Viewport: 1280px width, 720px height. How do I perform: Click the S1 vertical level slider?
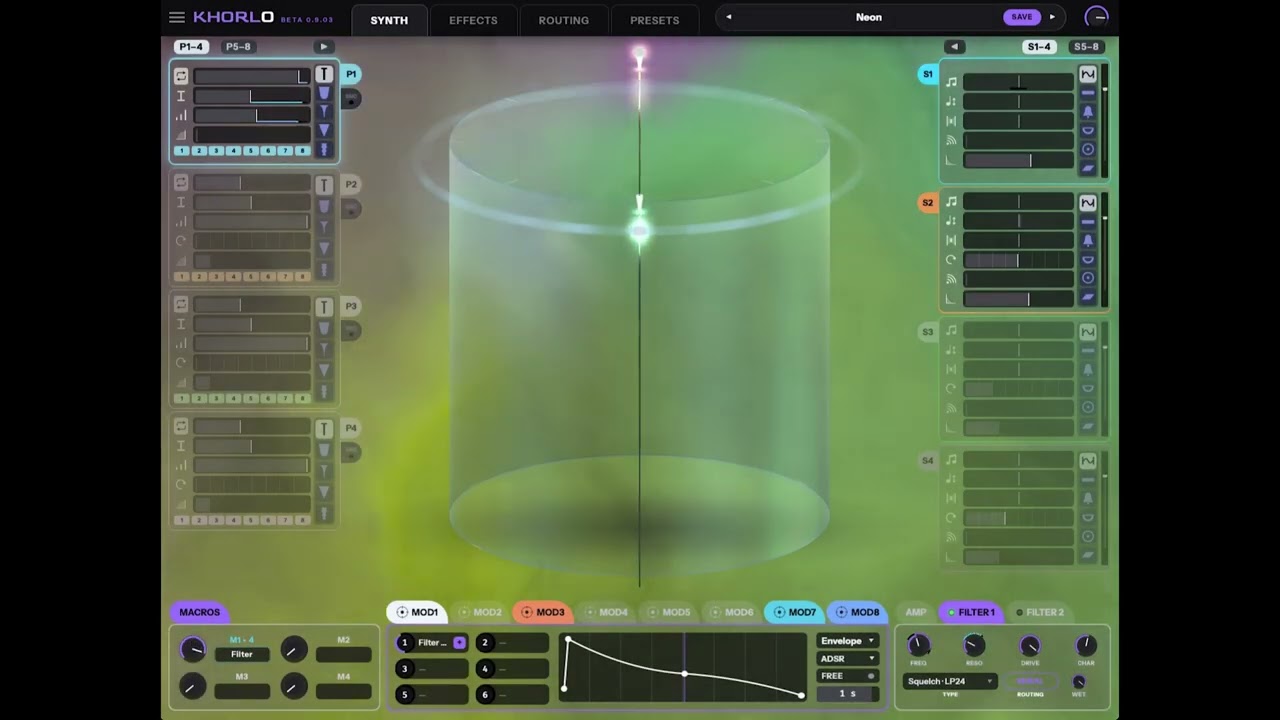1104,121
